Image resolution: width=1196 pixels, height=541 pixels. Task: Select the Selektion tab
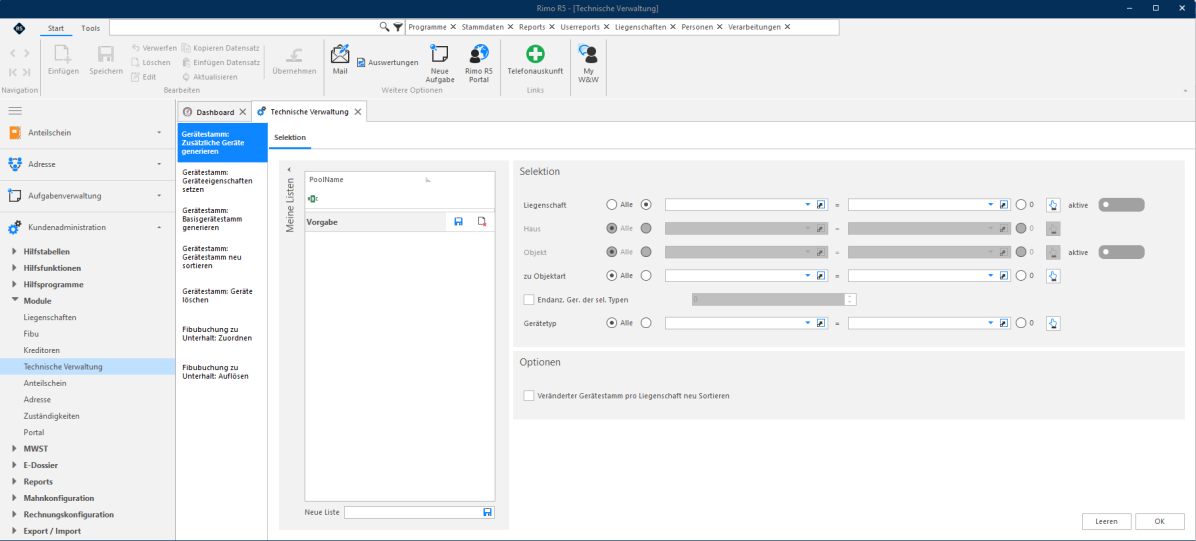click(x=290, y=137)
